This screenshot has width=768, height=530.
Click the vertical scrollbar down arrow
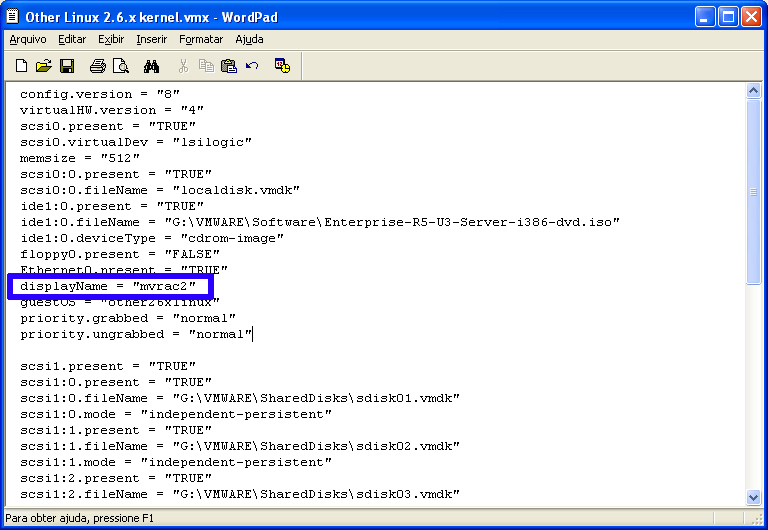[x=754, y=497]
